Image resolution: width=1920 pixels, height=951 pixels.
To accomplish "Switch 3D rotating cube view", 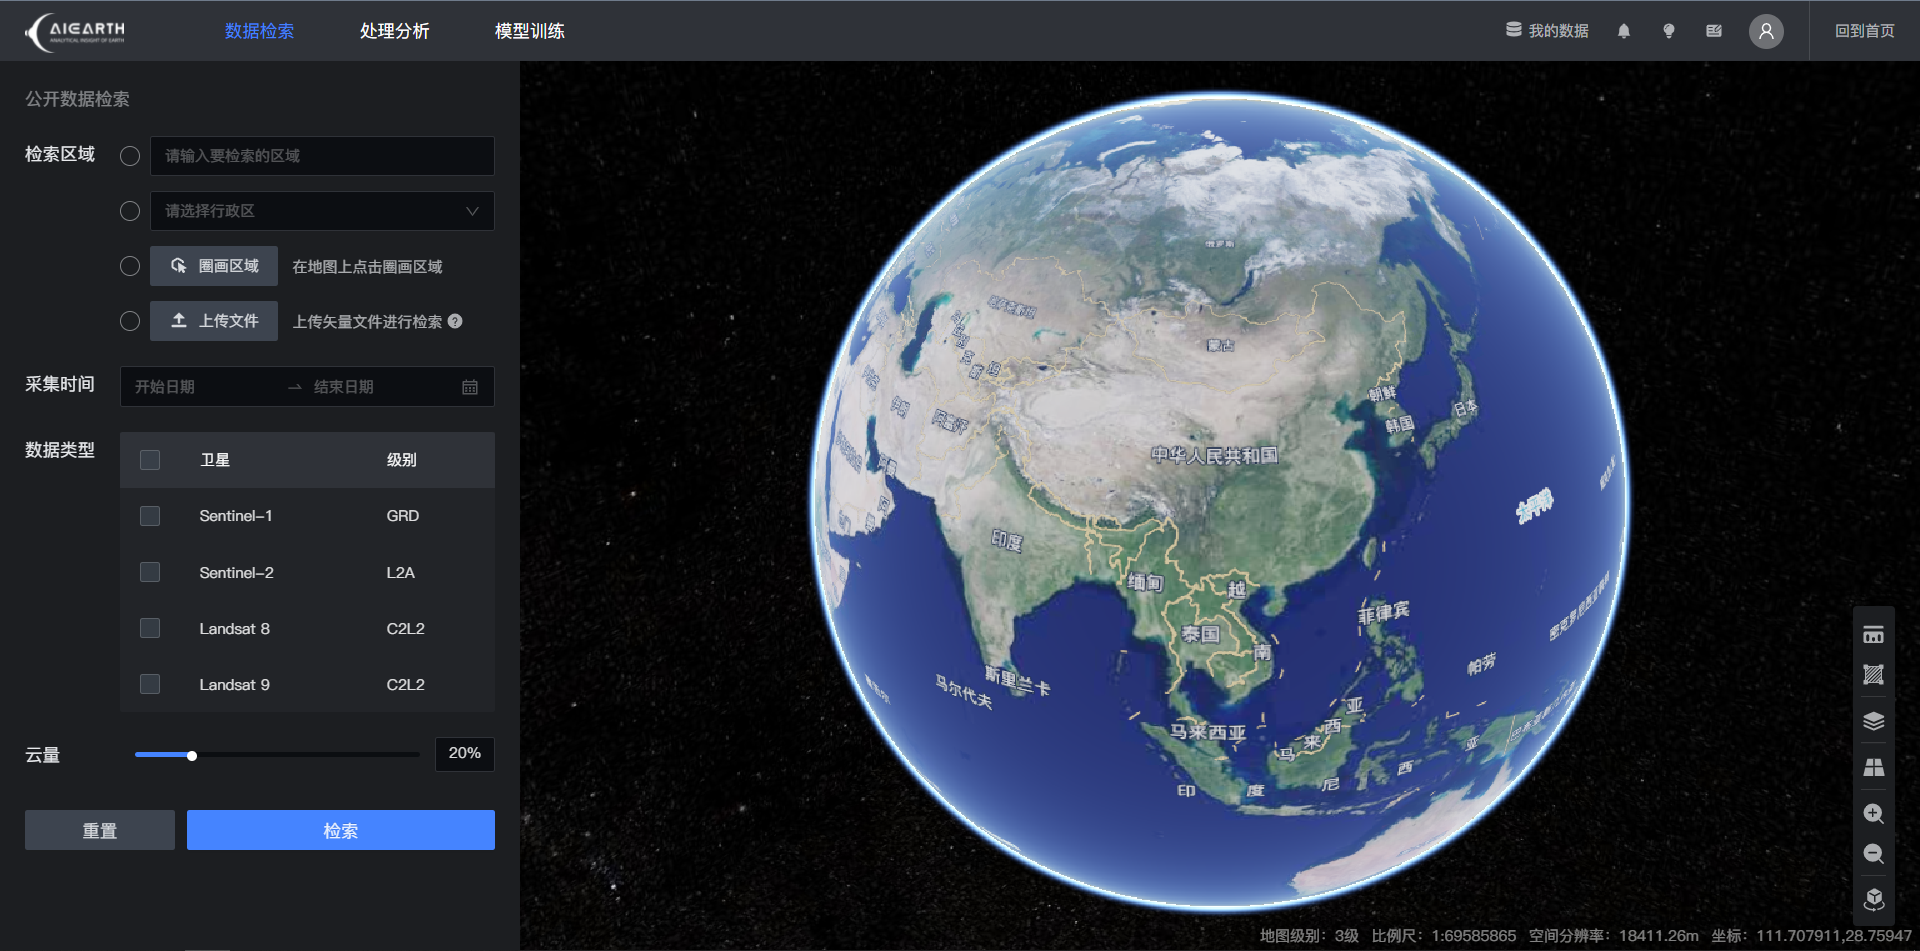I will click(x=1874, y=899).
